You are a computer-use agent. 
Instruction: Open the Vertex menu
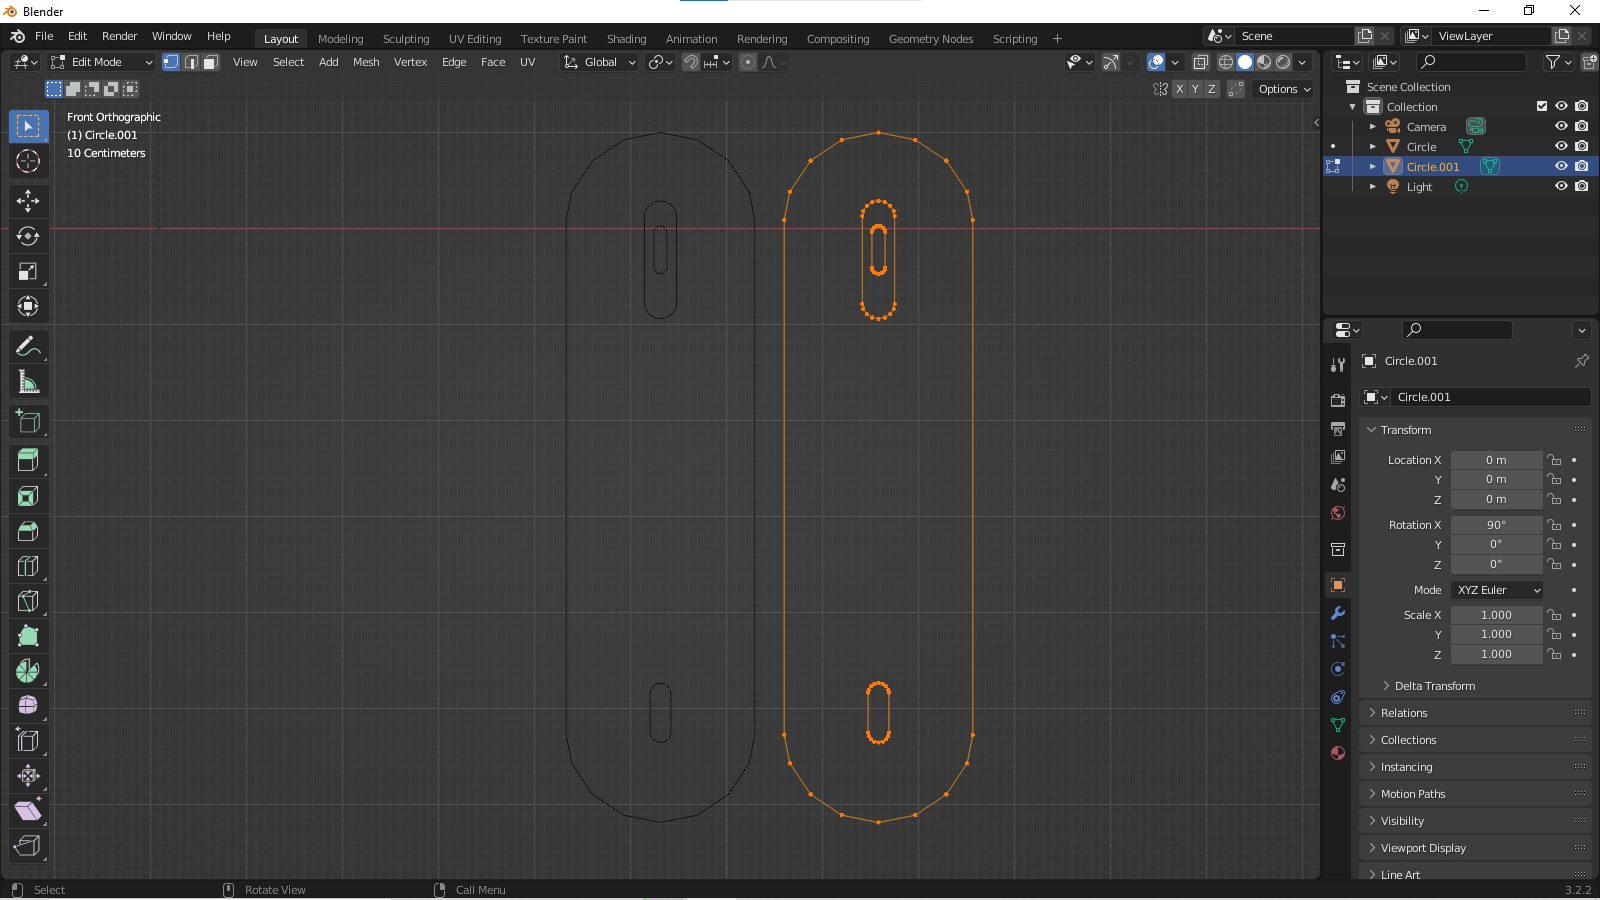click(410, 62)
